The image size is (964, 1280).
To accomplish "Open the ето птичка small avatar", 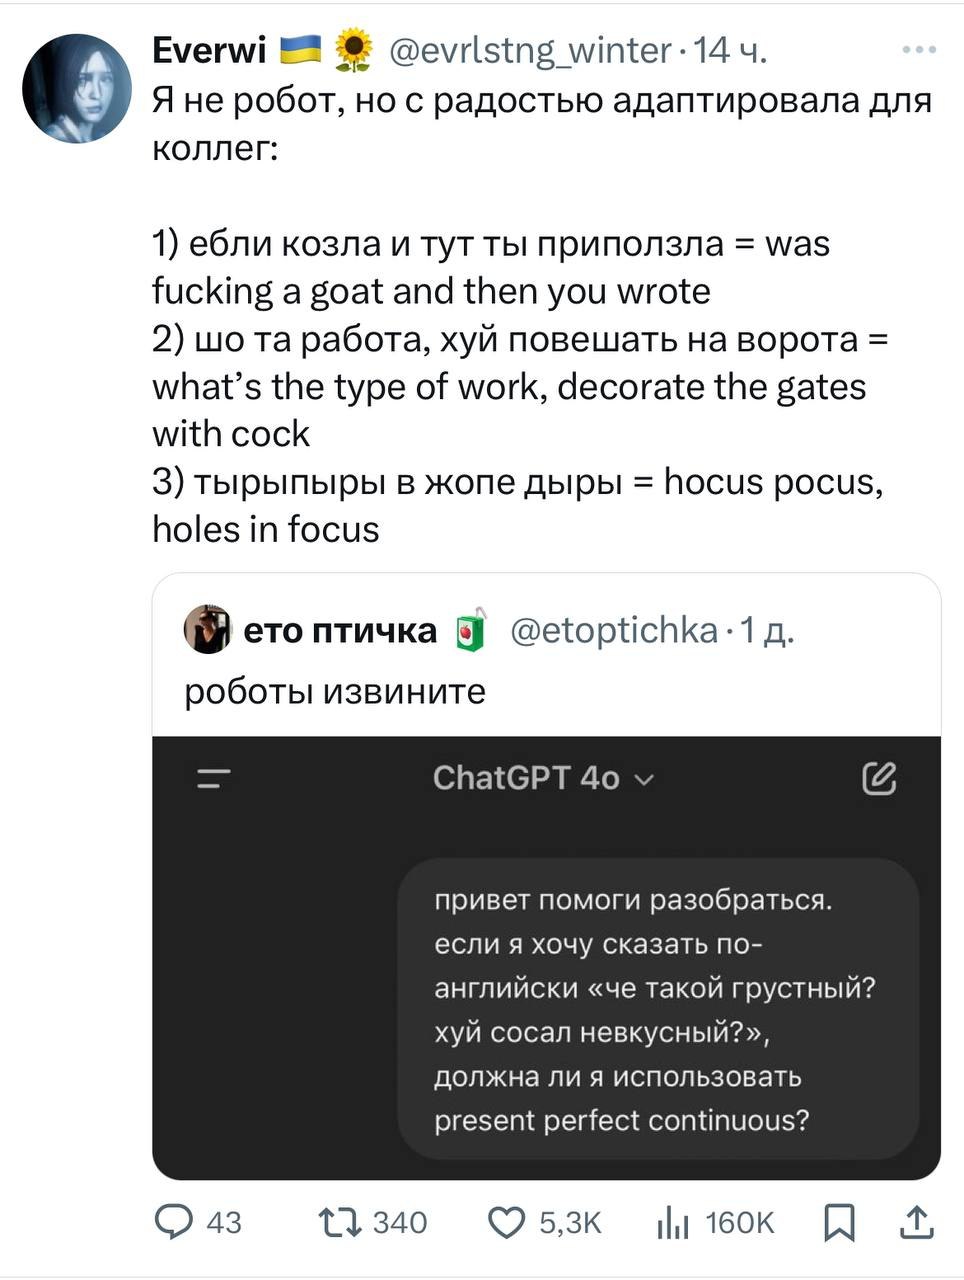I will (208, 629).
